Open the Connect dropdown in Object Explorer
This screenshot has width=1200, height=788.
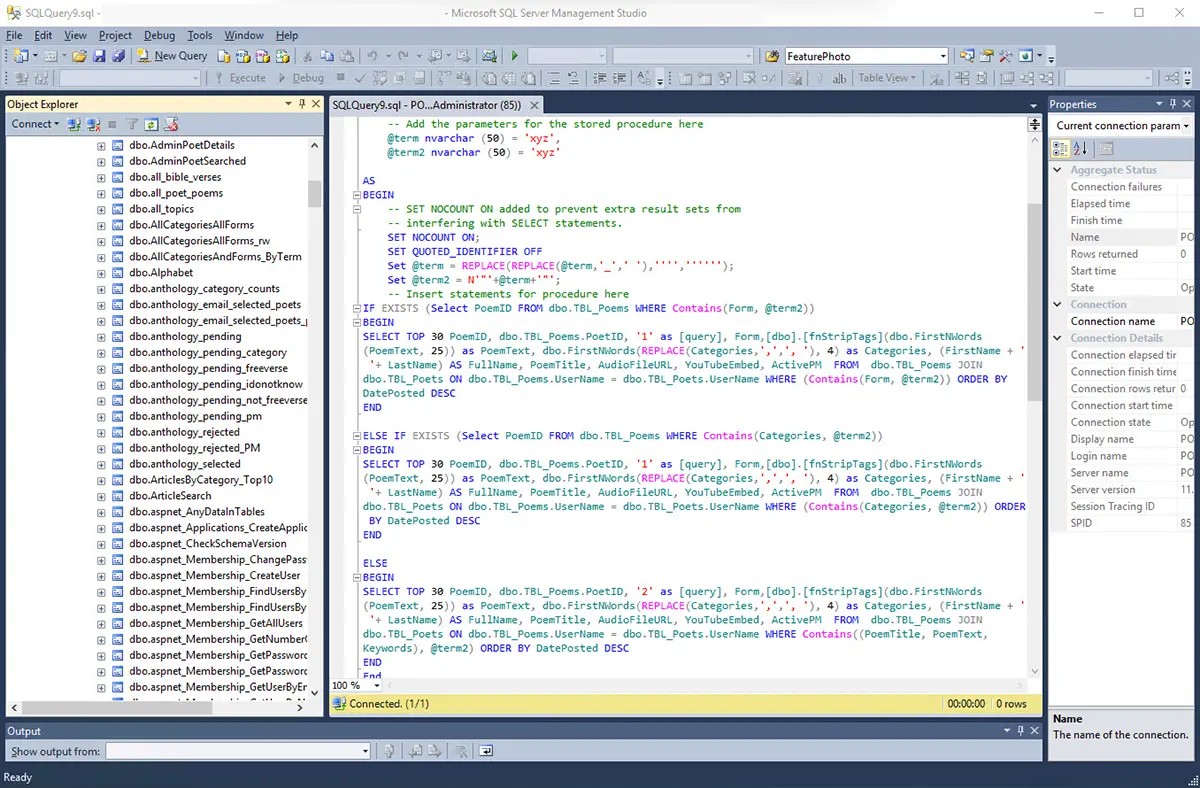click(x=35, y=124)
